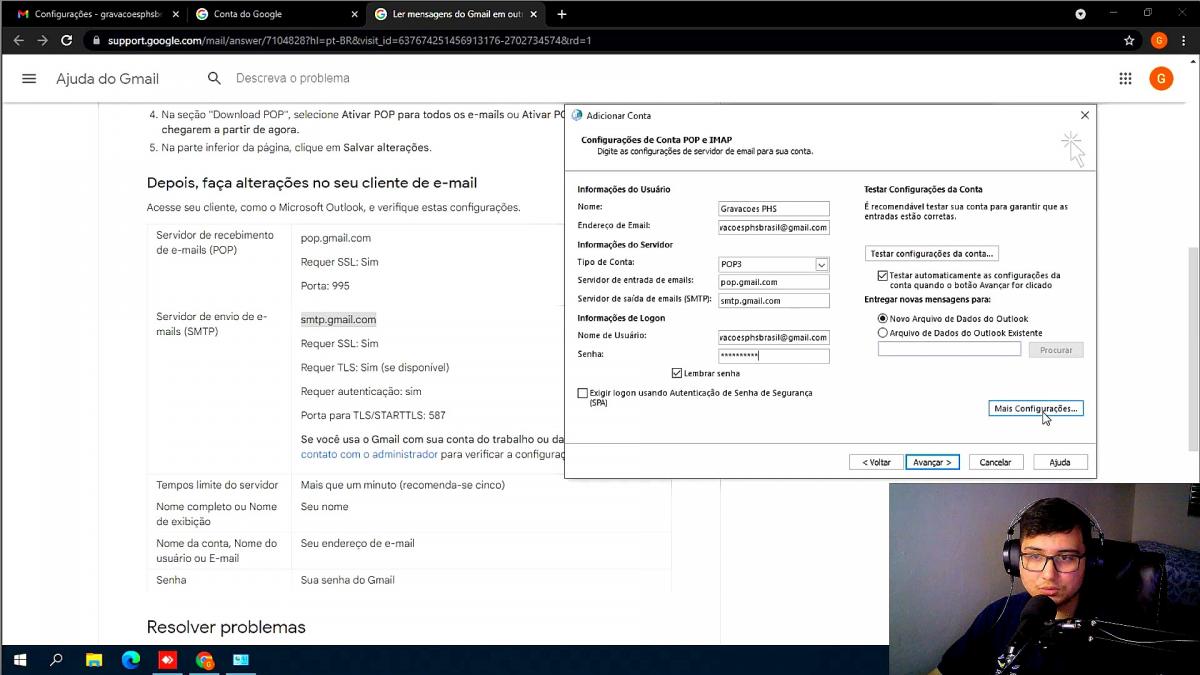Open the orange G account avatar on the page

[1161, 79]
